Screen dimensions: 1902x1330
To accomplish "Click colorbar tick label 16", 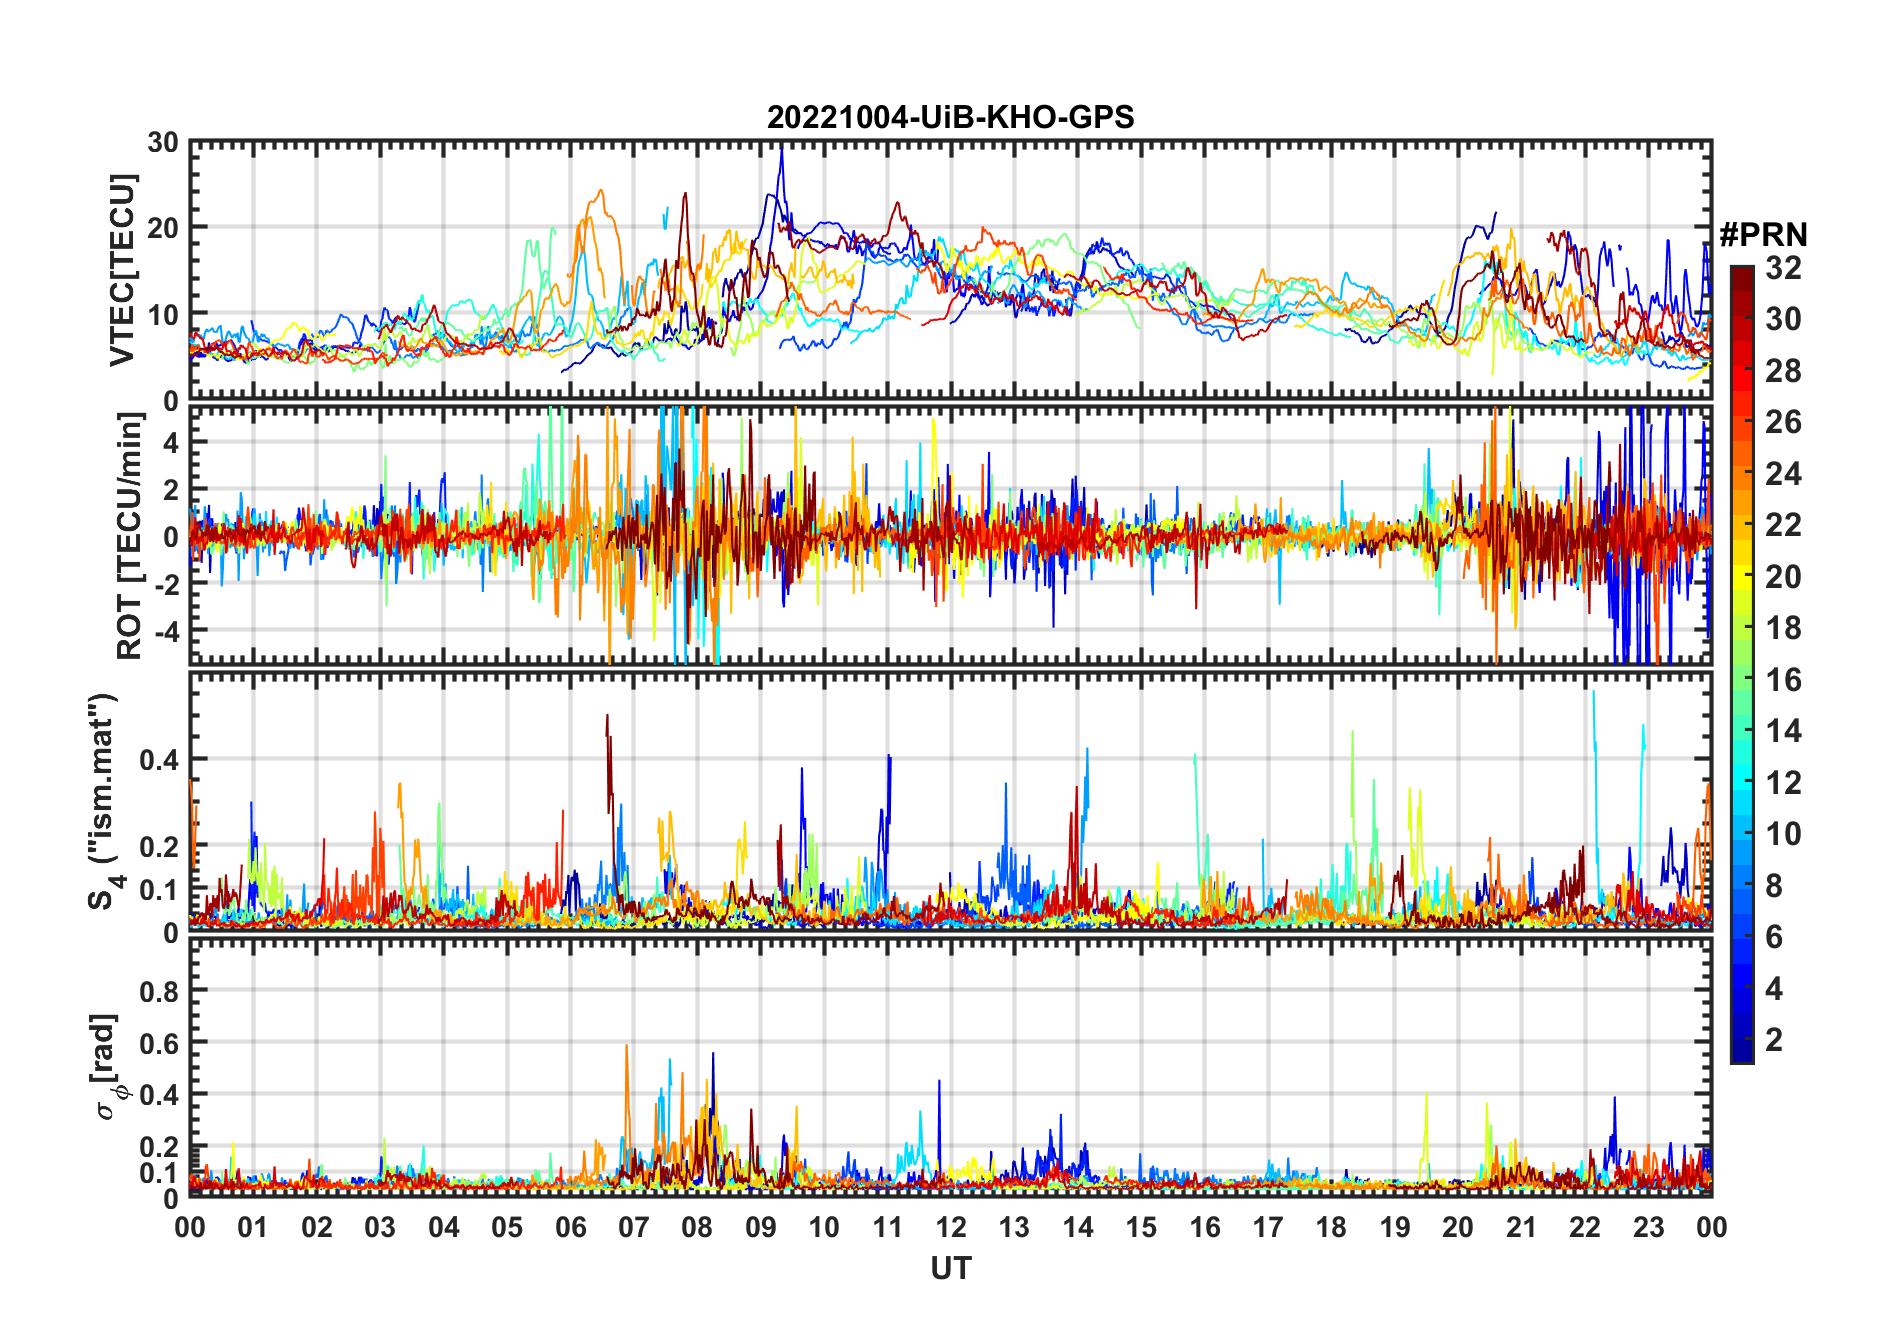I will [1783, 680].
